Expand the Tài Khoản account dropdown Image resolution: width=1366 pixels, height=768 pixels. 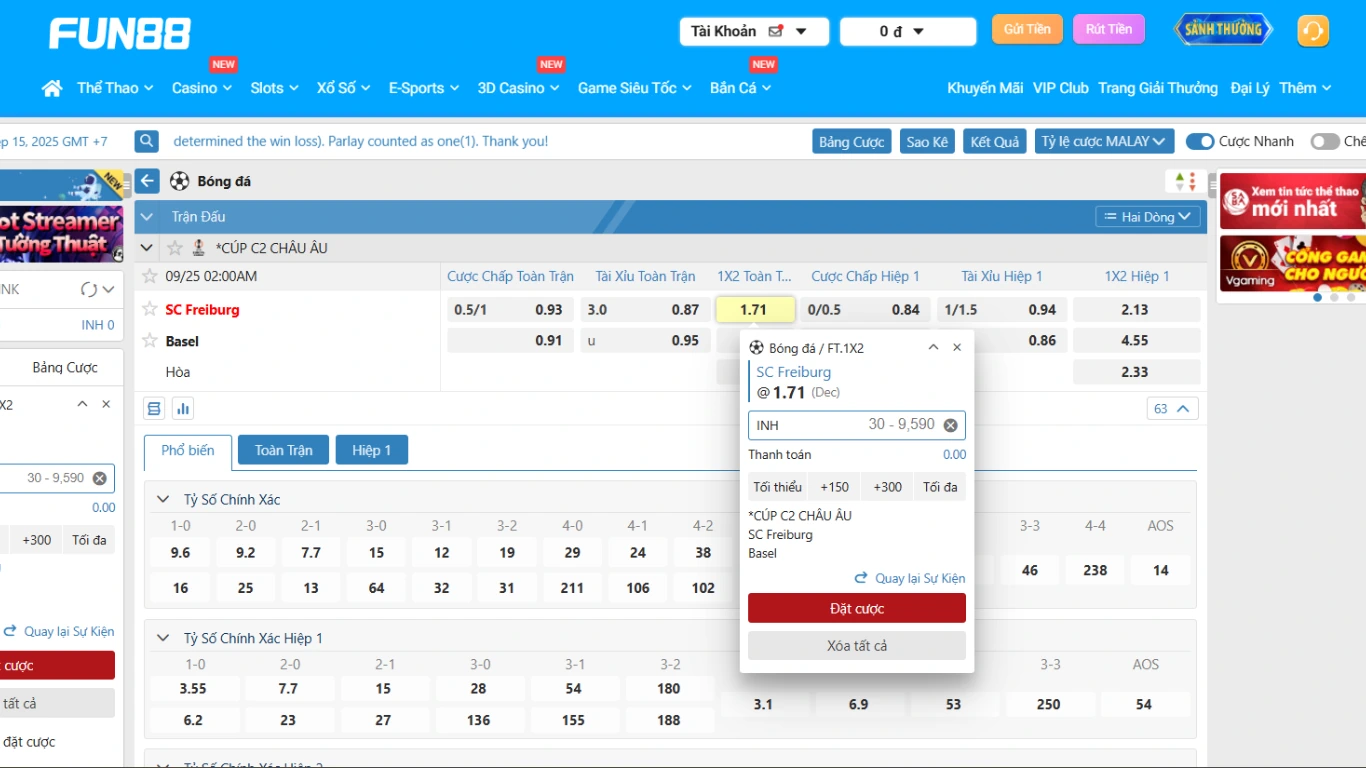pyautogui.click(x=754, y=32)
